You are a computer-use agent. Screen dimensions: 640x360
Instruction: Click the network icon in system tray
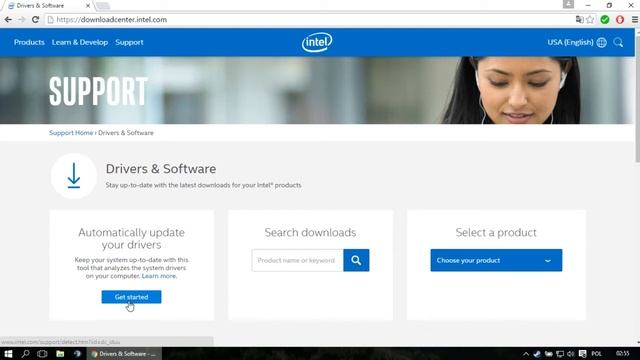click(x=560, y=354)
